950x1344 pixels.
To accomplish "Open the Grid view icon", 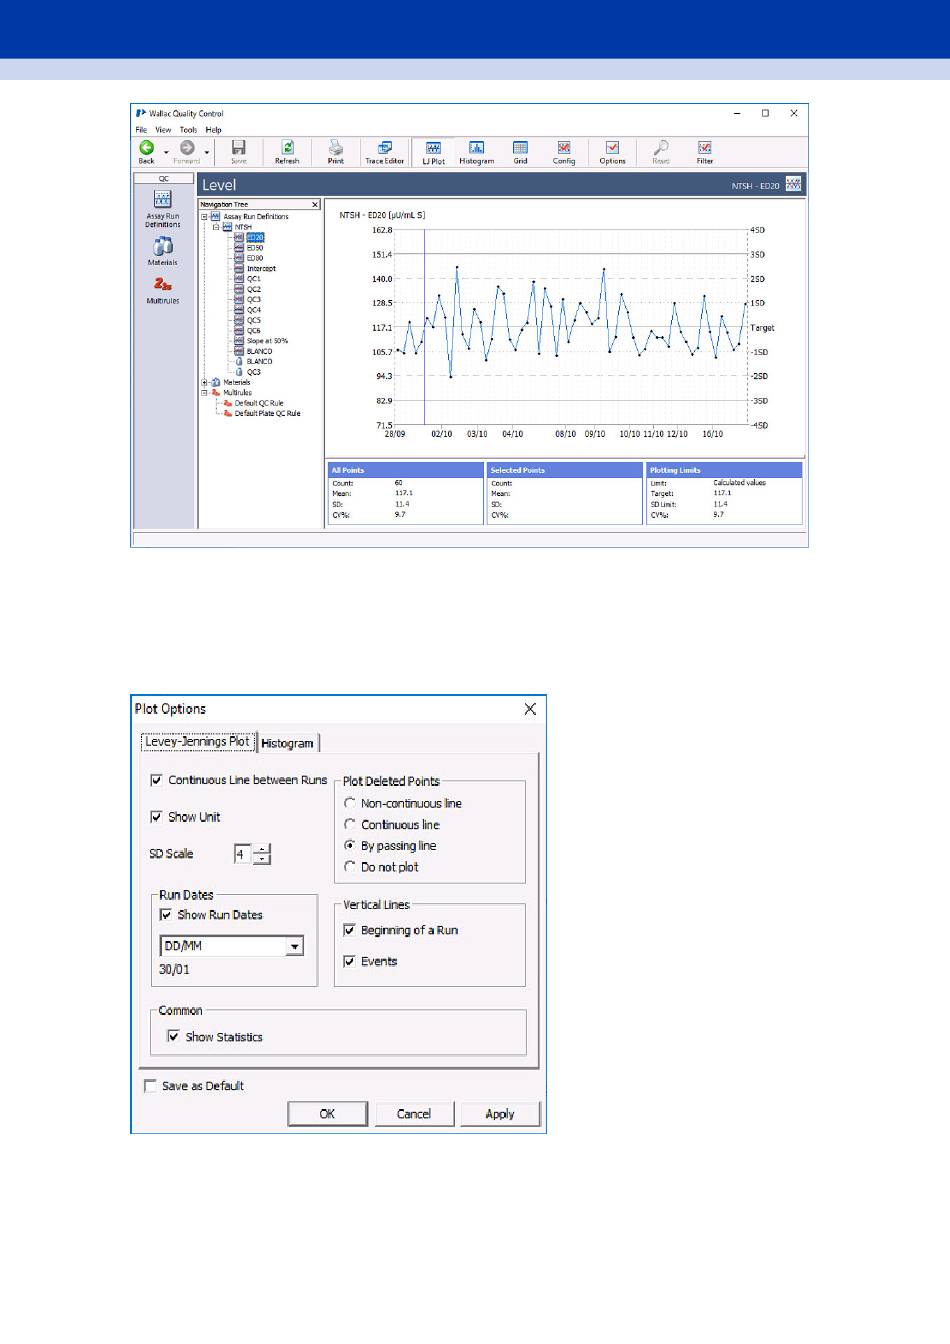I will click(520, 151).
